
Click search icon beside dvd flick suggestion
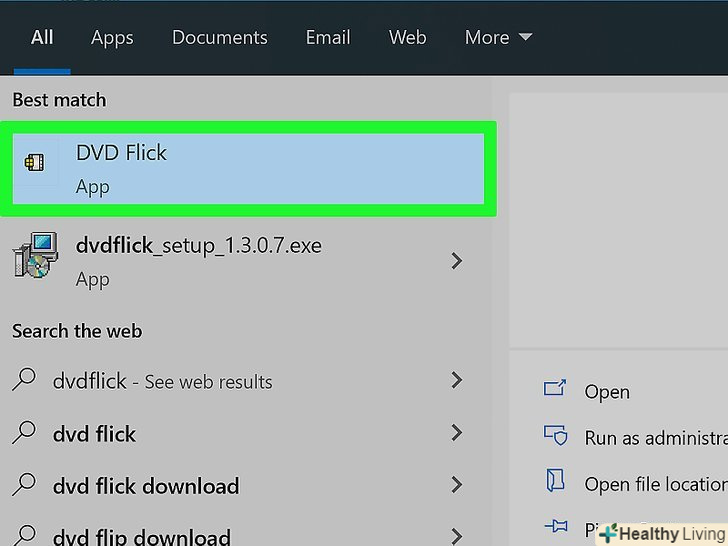pyautogui.click(x=27, y=433)
